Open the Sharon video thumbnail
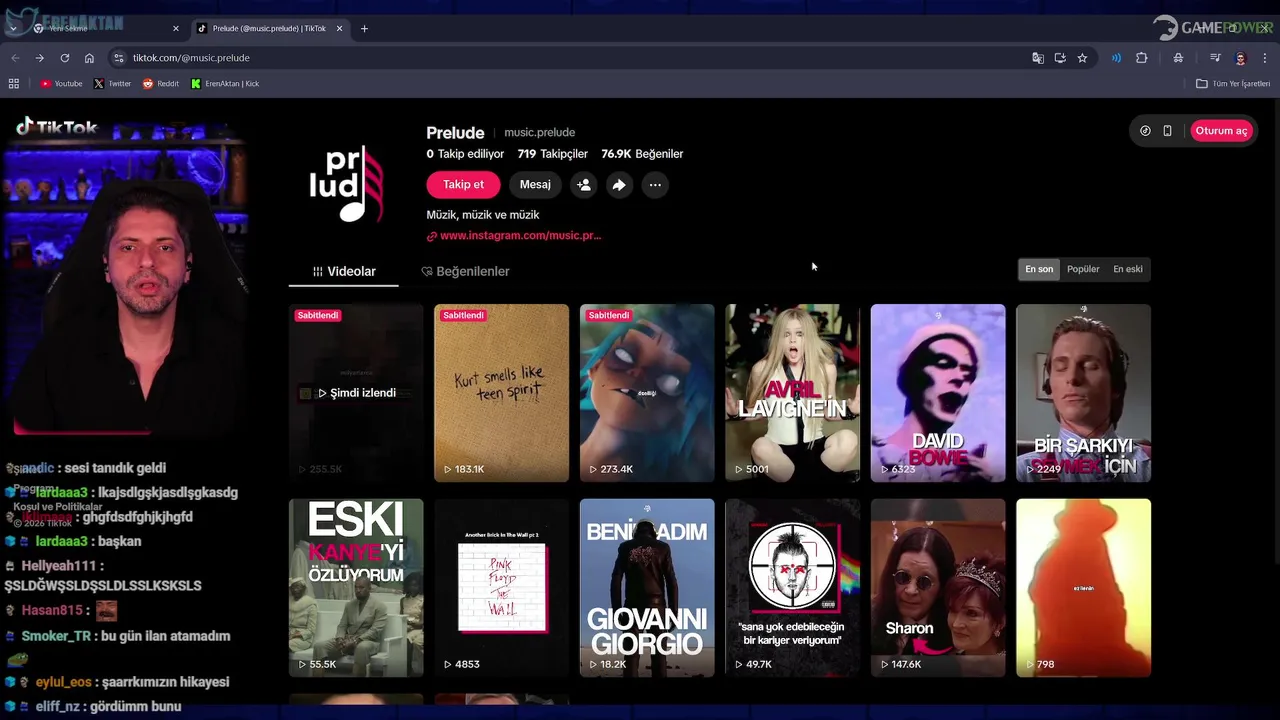1280x720 pixels. [938, 588]
